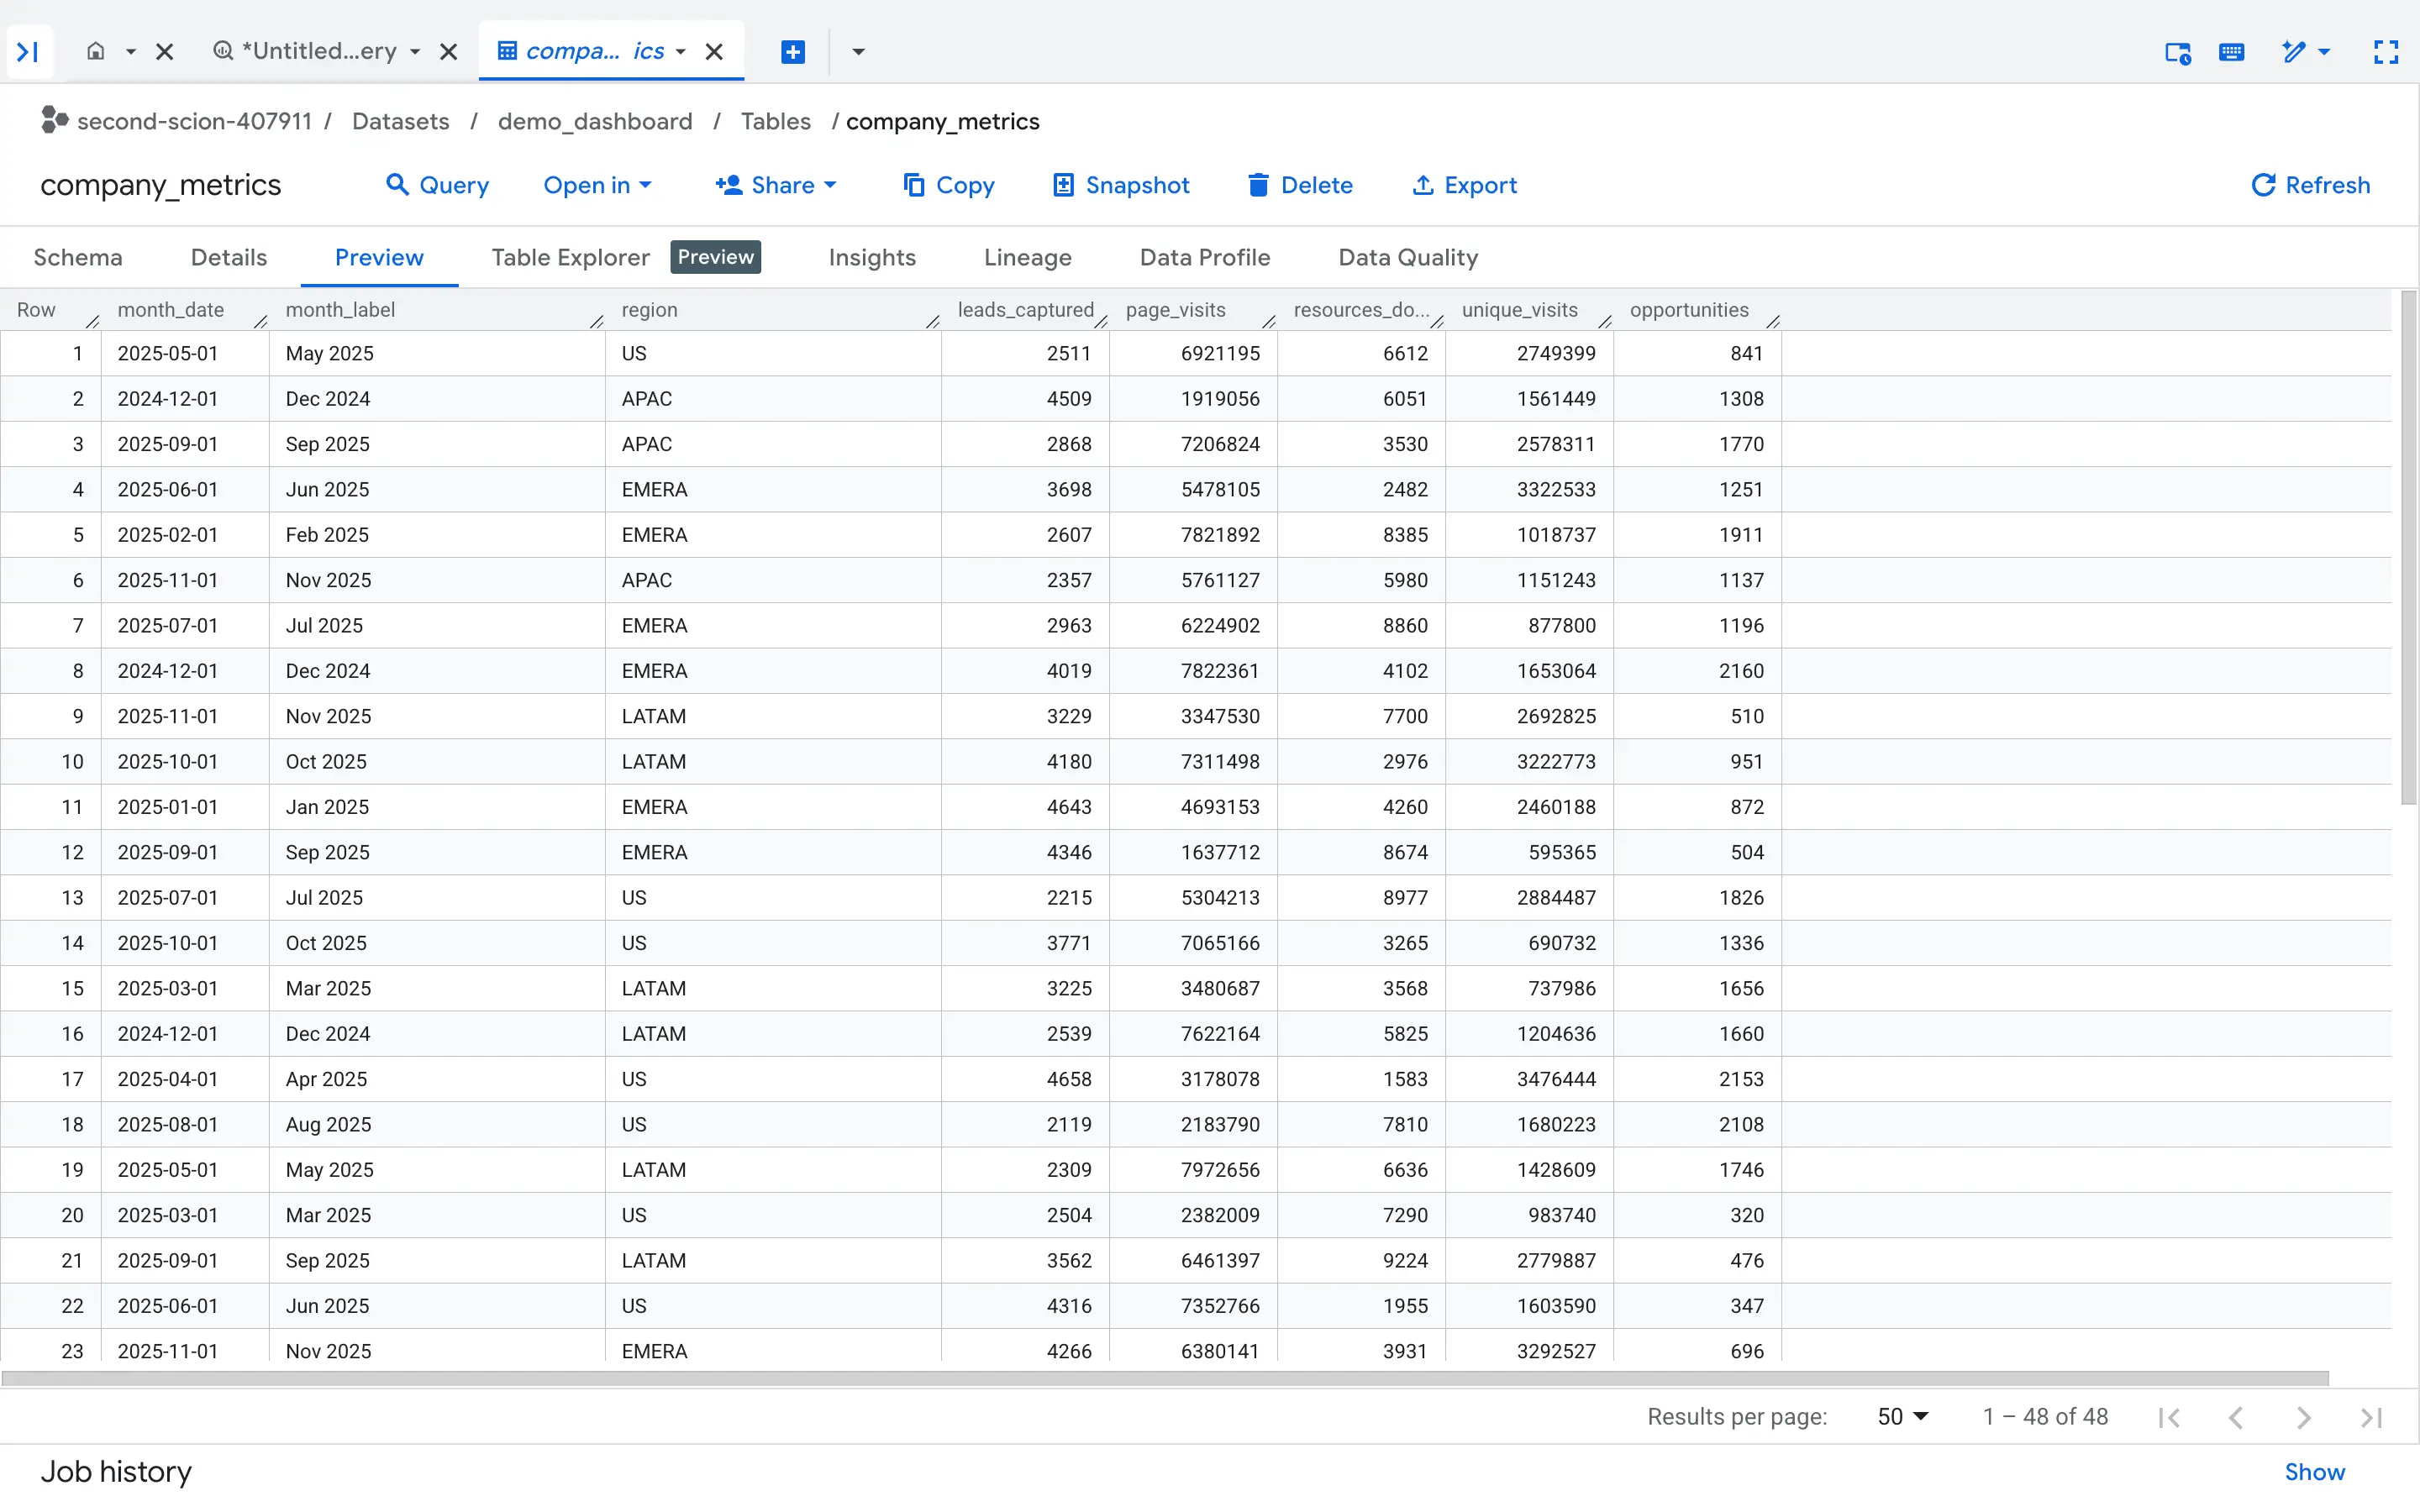The width and height of the screenshot is (2420, 1512).
Task: Open keyboard shortcuts icon
Action: tap(2231, 52)
